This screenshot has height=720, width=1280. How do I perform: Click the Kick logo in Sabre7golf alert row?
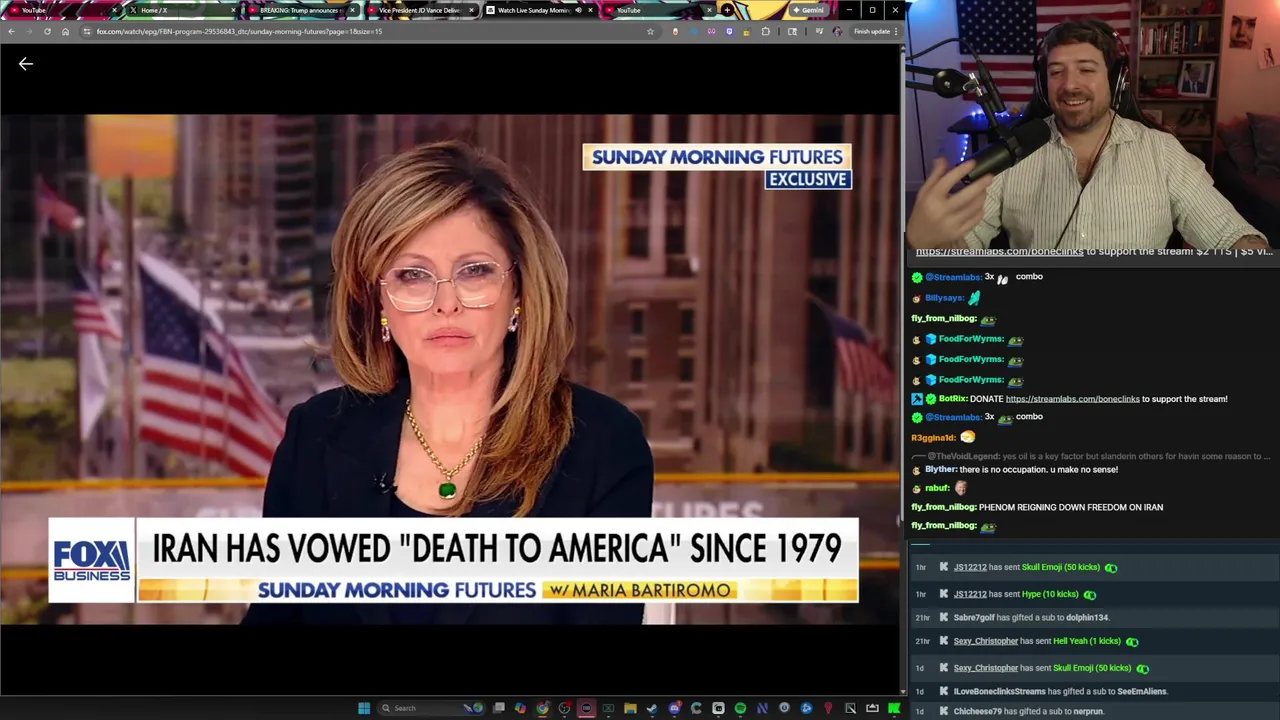click(943, 618)
